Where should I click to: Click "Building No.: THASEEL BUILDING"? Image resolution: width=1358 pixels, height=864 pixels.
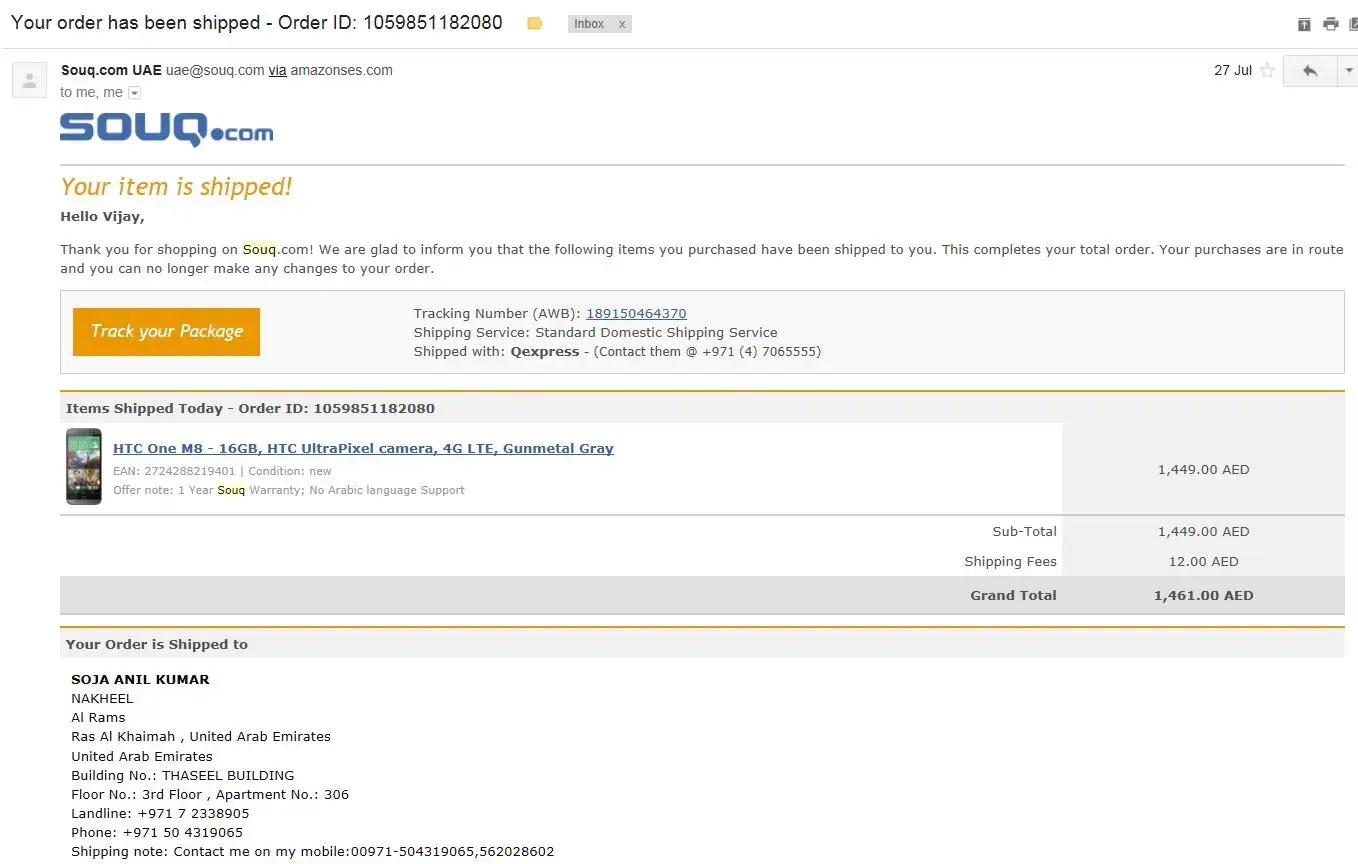click(183, 776)
